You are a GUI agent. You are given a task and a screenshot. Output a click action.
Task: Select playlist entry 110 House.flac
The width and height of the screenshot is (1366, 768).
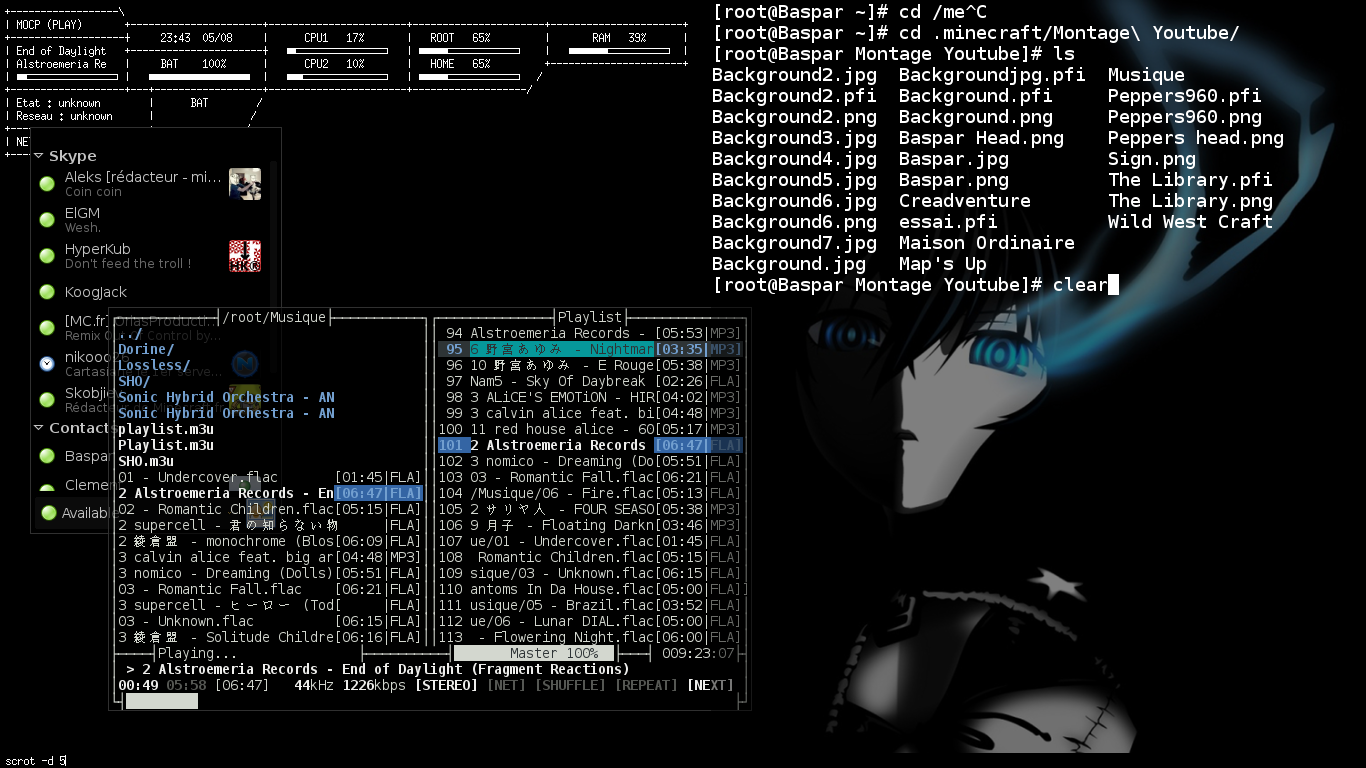(x=590, y=589)
